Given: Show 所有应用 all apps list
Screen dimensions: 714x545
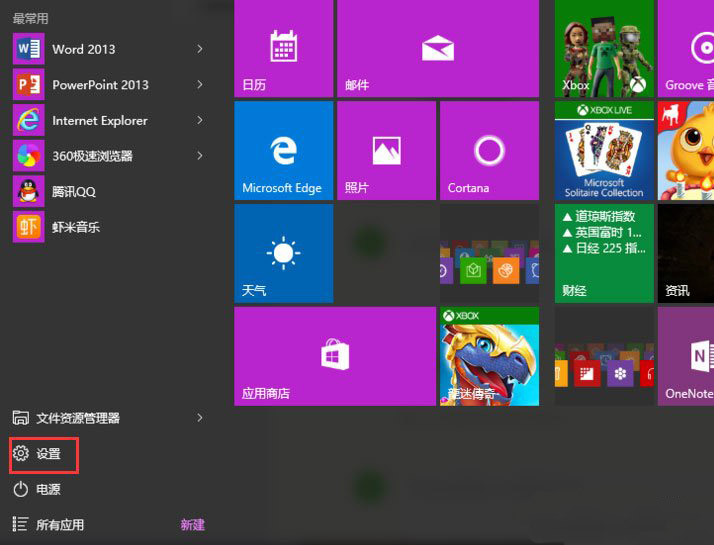Looking at the screenshot, I should (60, 525).
